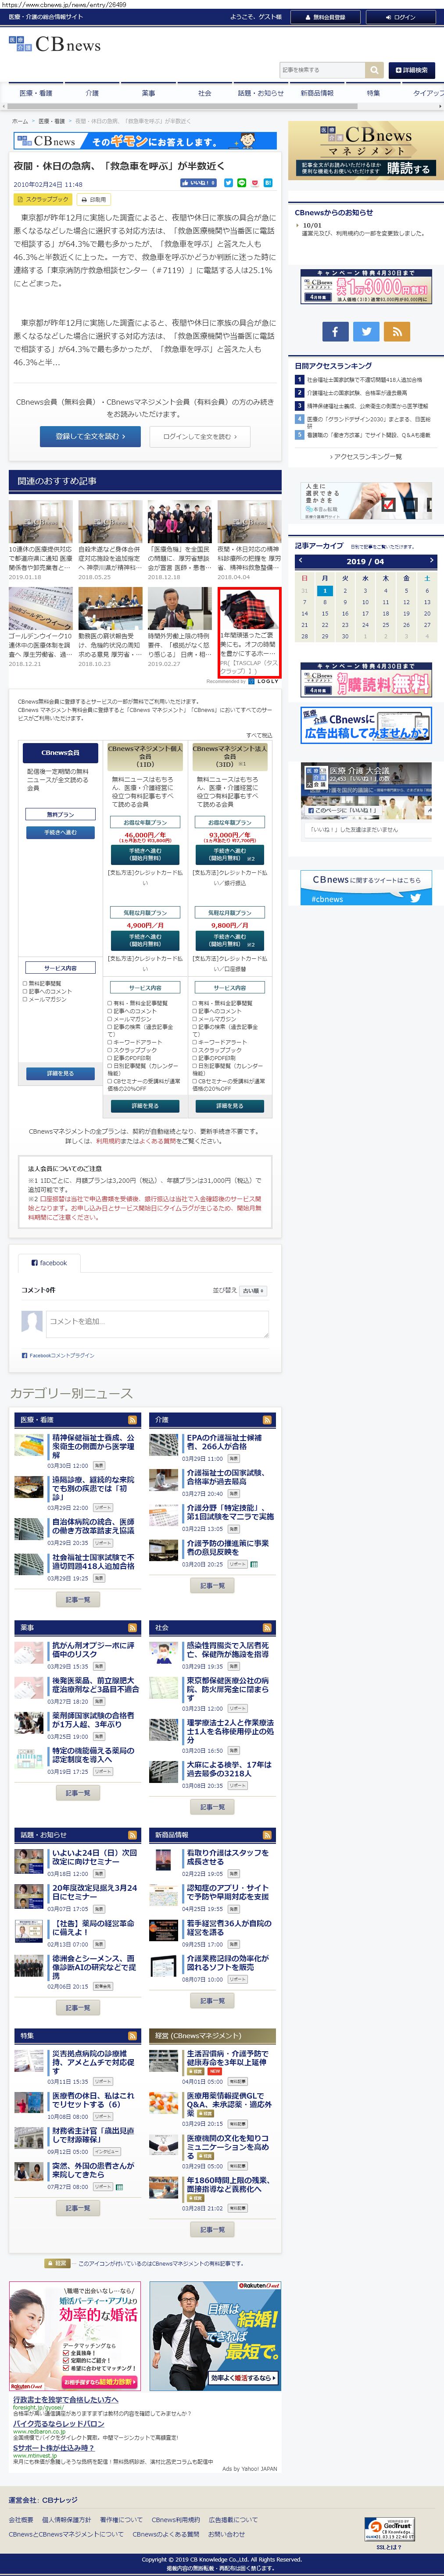Open the Rakuten 結婚 最短で advertisement
Image resolution: width=444 pixels, height=2576 pixels.
[x=215, y=2336]
